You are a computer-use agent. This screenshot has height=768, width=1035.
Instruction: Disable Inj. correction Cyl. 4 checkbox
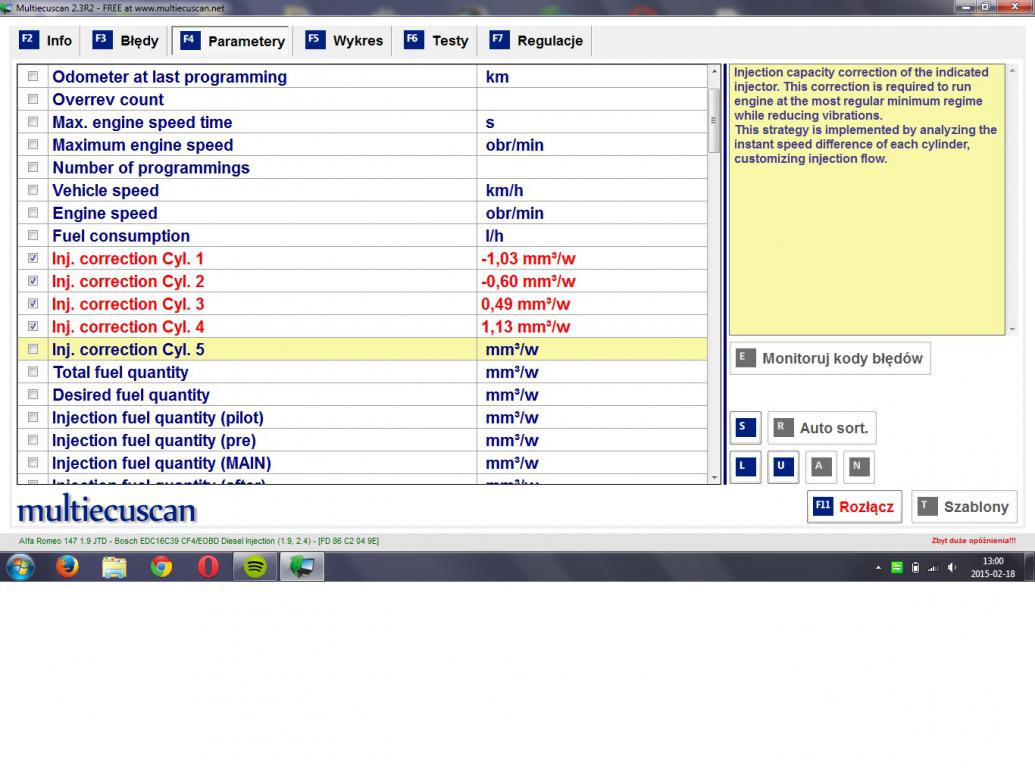coord(33,326)
